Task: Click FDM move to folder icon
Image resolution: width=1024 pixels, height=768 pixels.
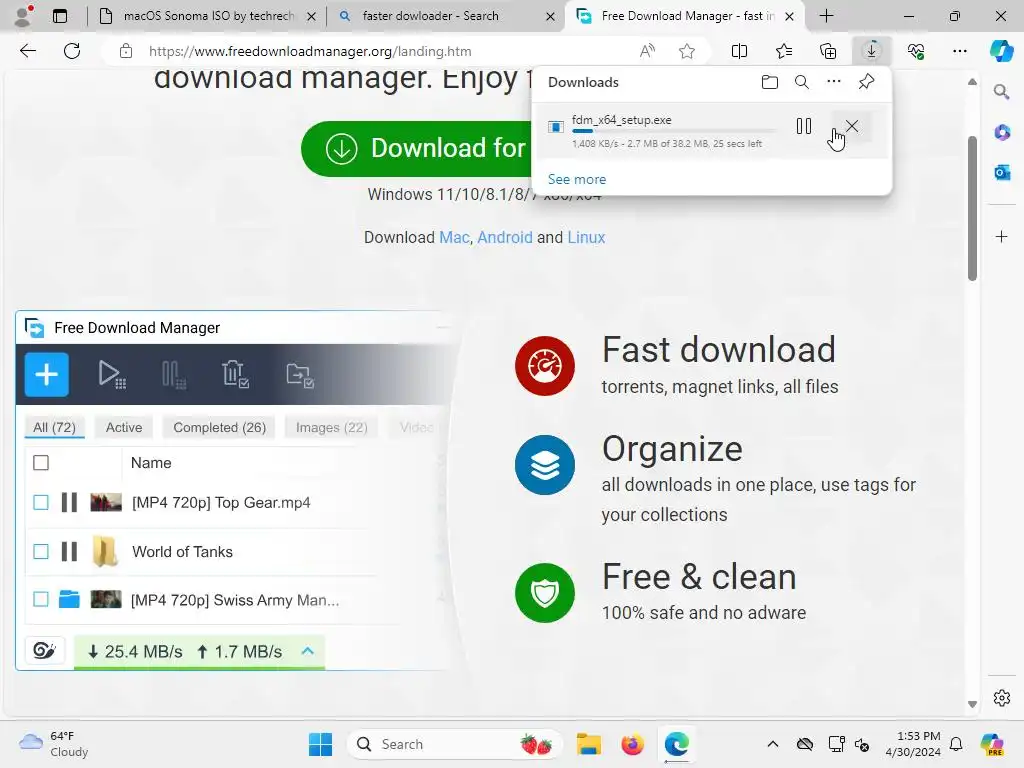Action: pos(300,375)
